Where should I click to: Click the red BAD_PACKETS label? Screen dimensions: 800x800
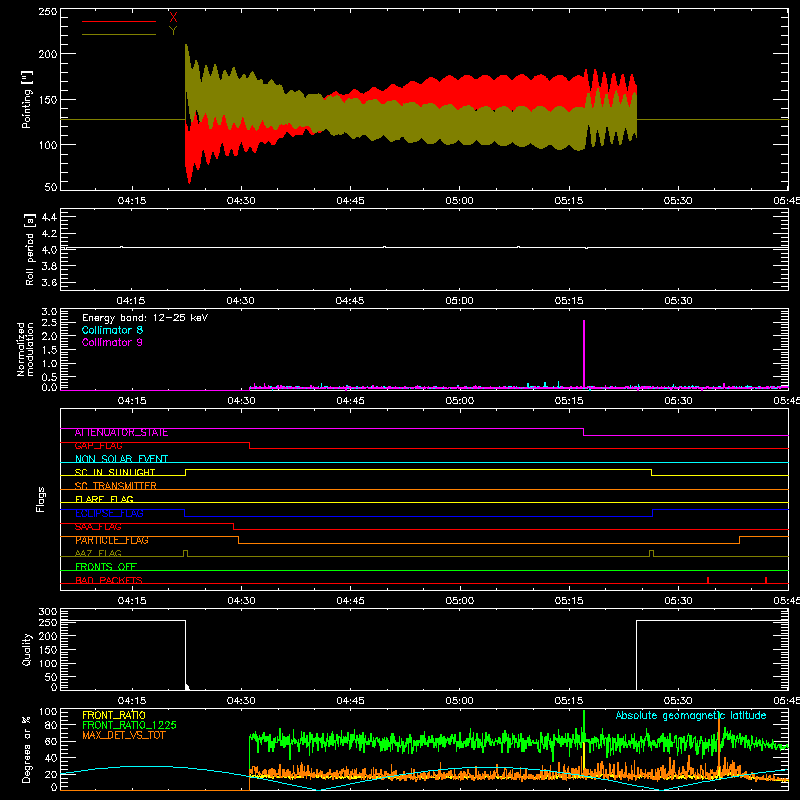[109, 580]
